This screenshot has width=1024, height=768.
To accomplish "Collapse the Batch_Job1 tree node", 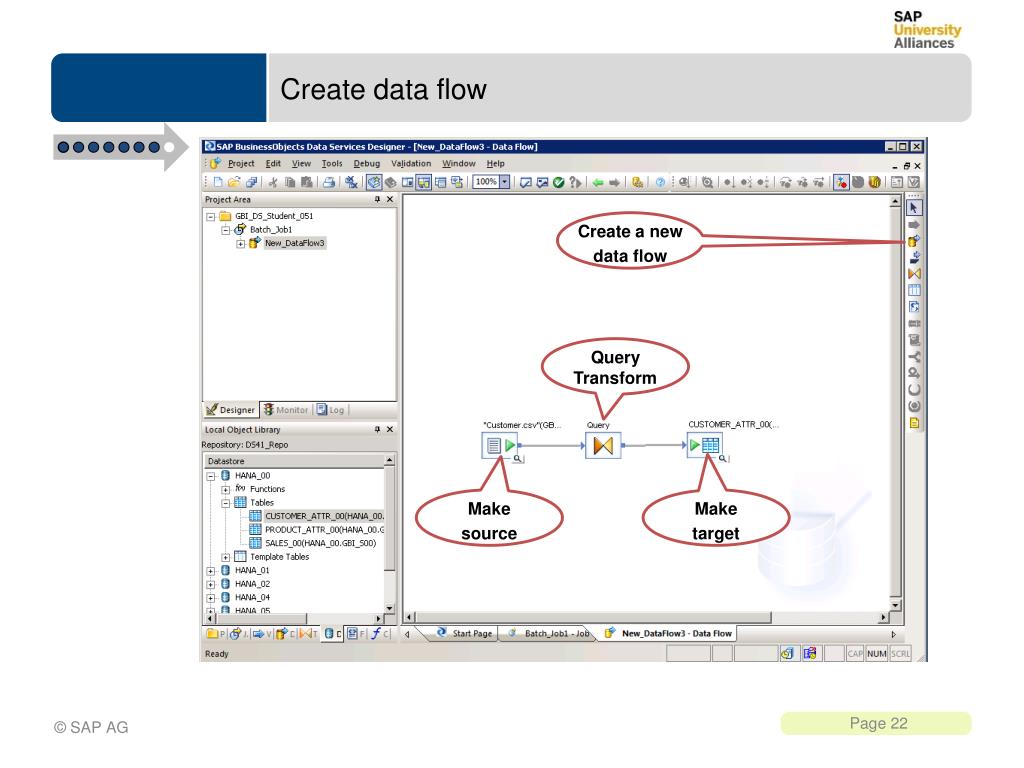I will pos(225,230).
